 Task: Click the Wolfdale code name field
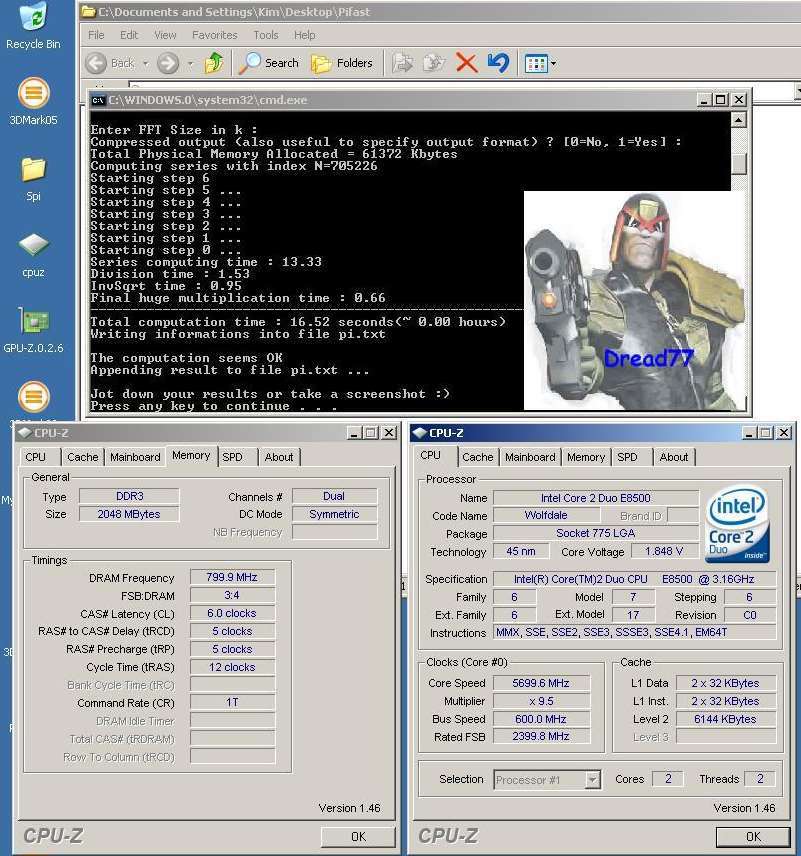pos(546,515)
